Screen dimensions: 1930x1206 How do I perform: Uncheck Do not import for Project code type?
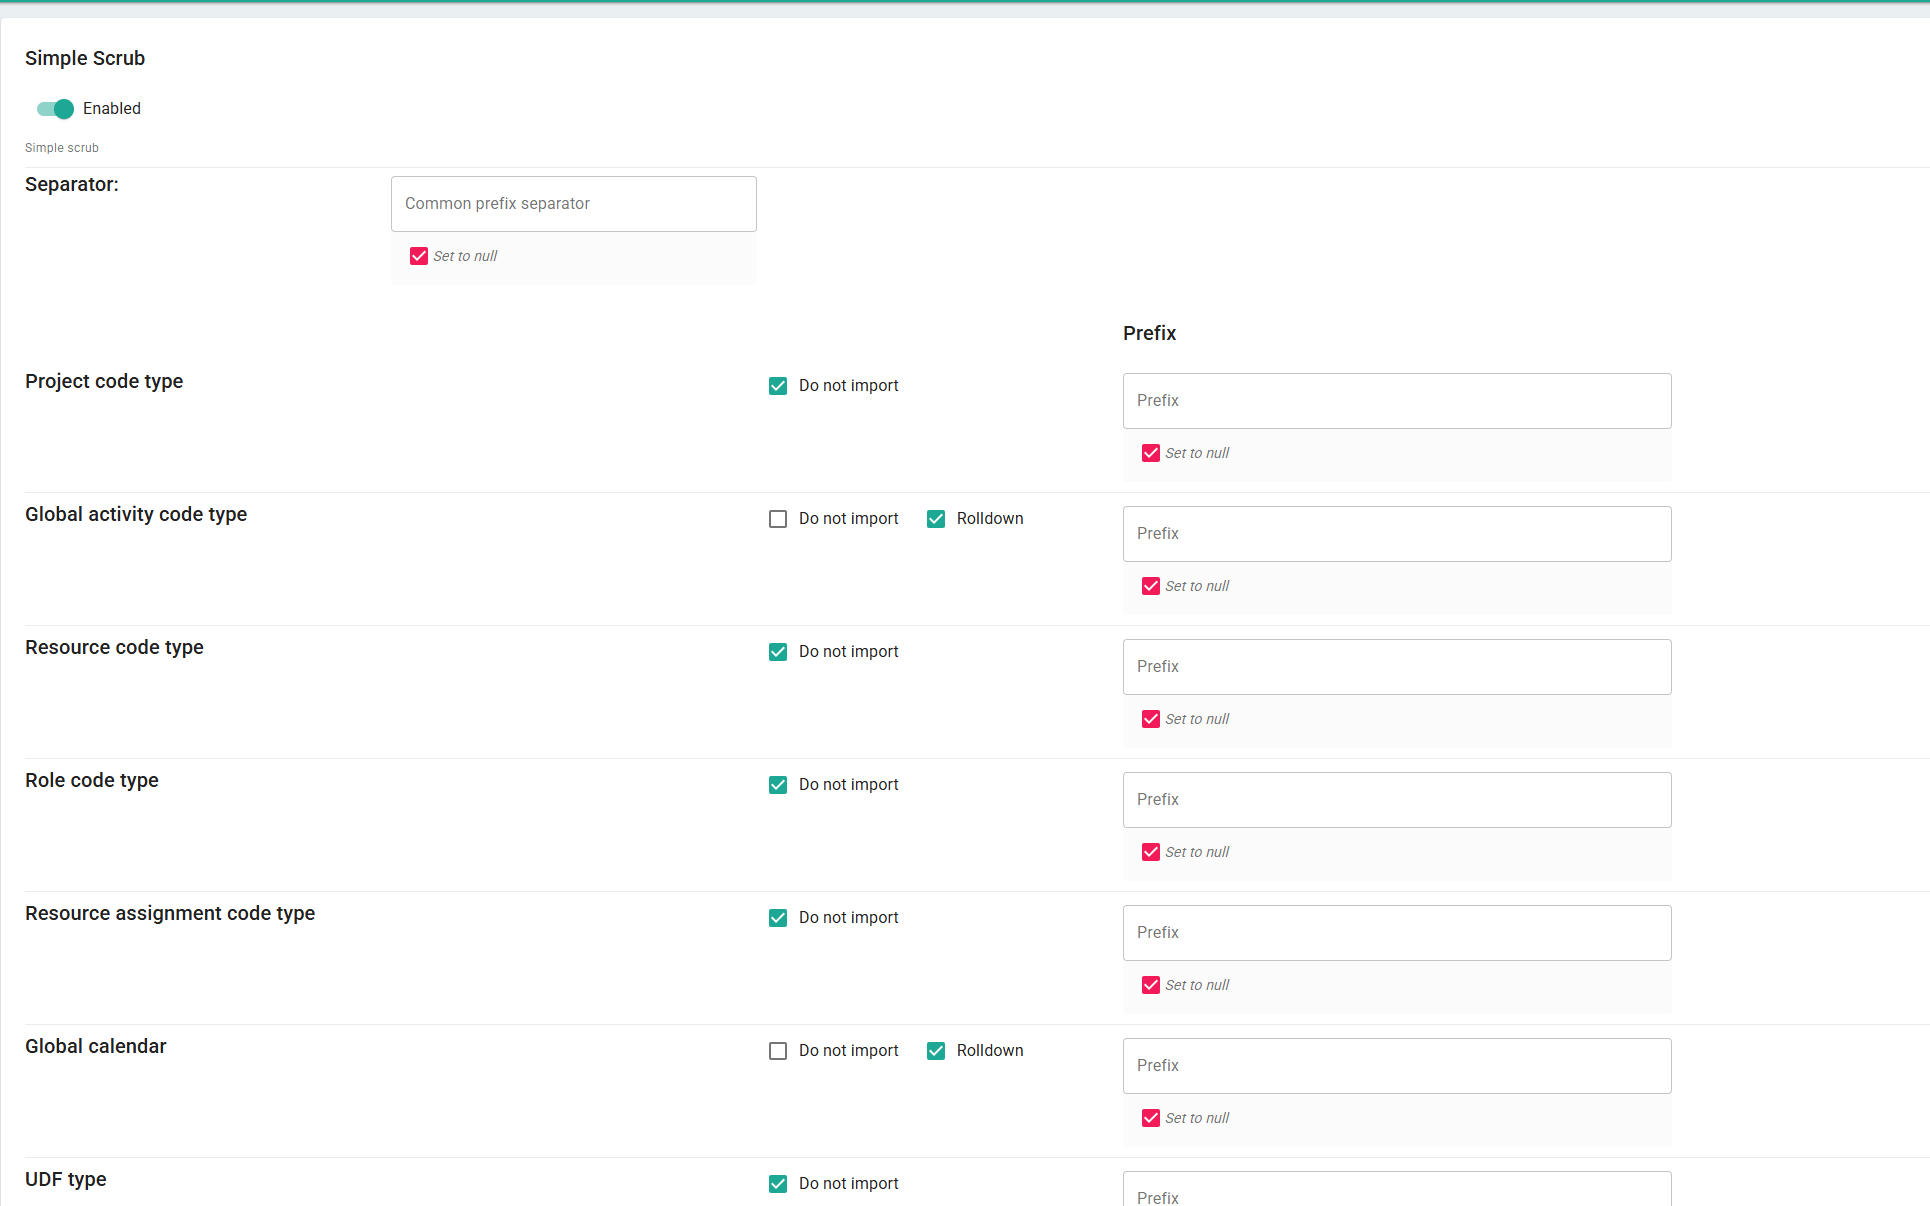778,386
